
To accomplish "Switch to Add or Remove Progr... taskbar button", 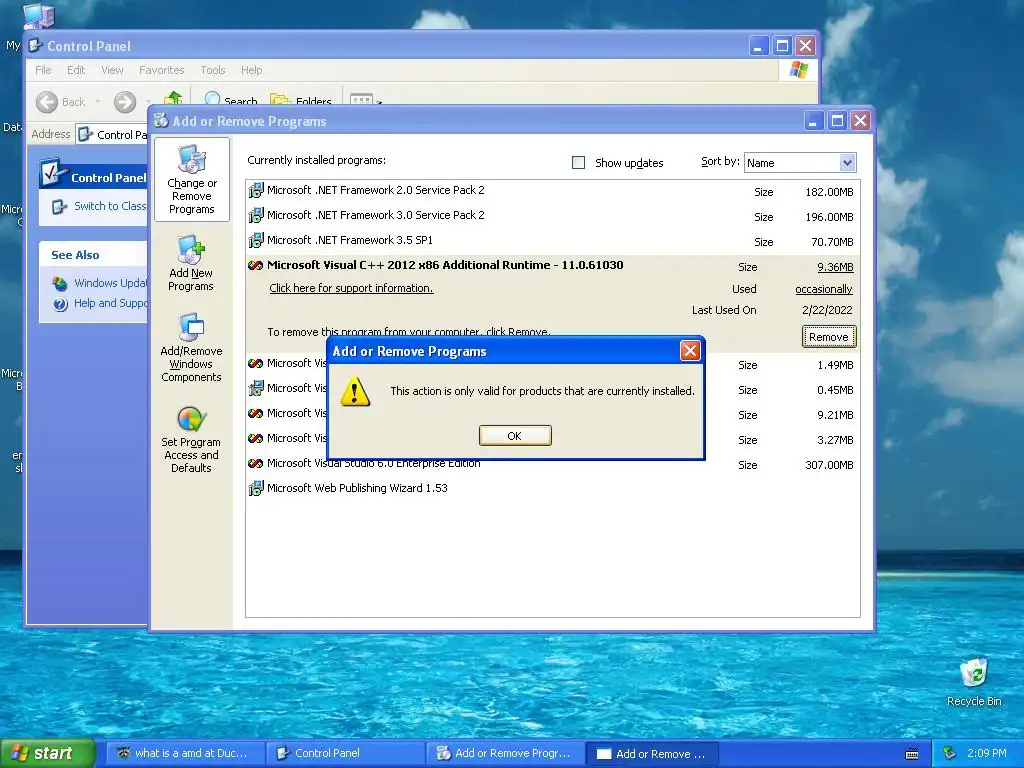I will 505,753.
